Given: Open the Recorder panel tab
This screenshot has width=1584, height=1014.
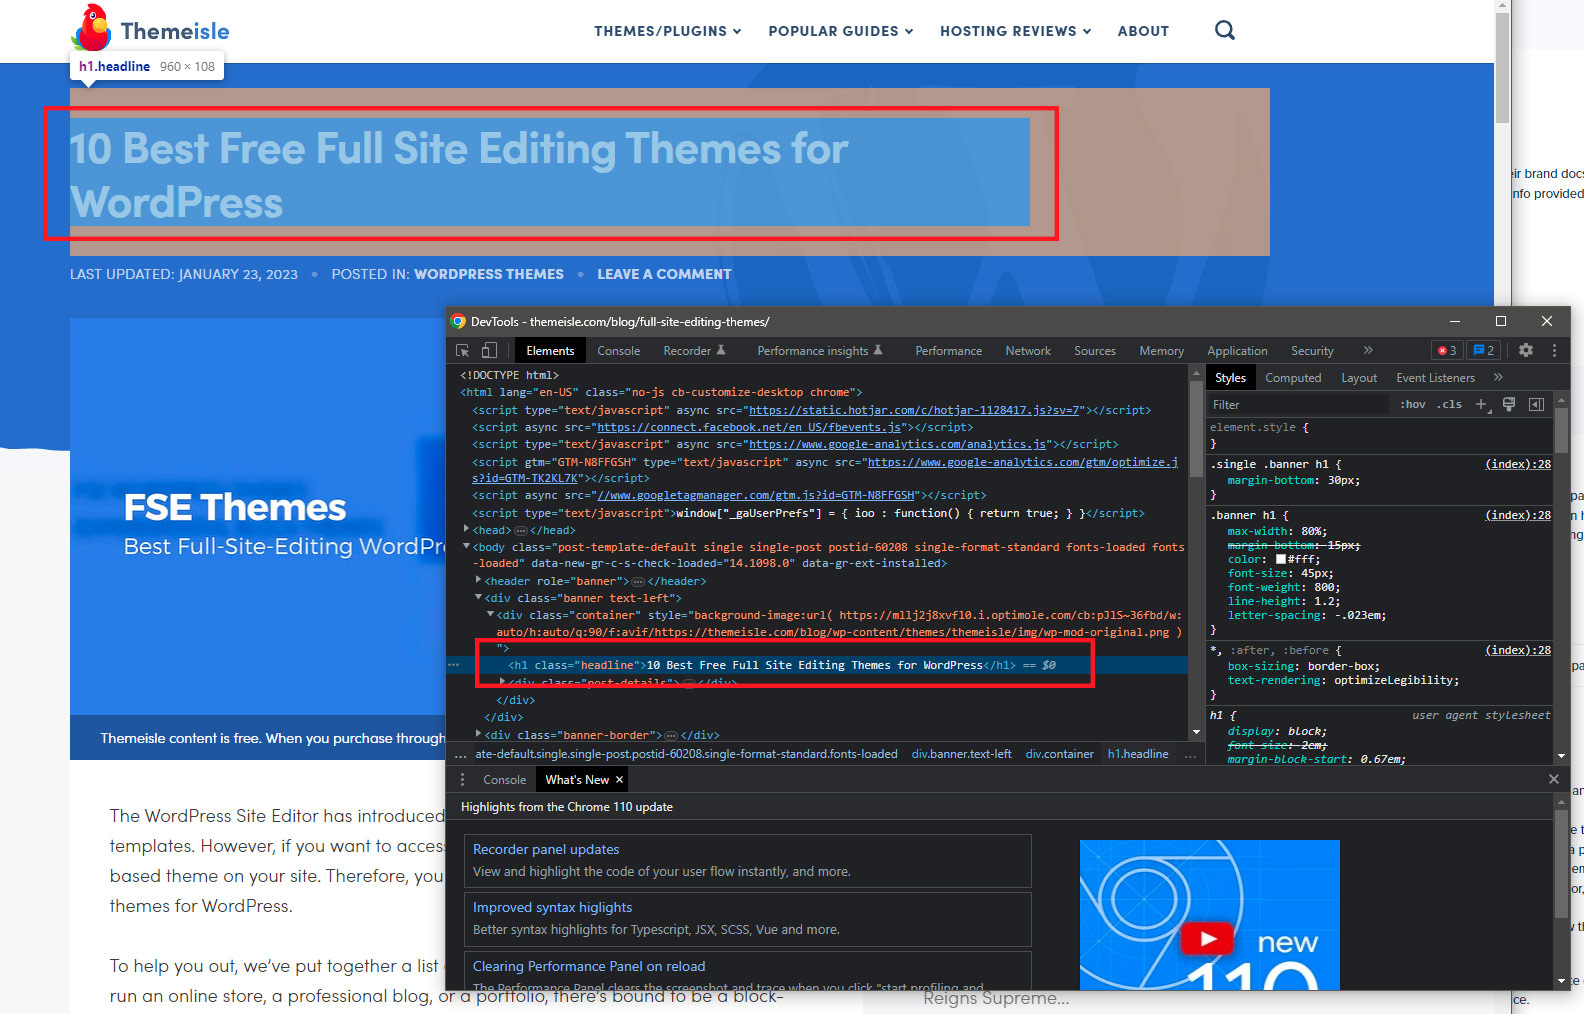Looking at the screenshot, I should tap(693, 351).
